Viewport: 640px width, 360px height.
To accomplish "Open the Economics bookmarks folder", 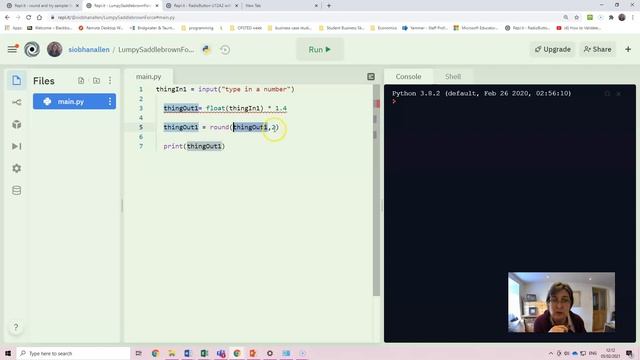I will point(383,28).
